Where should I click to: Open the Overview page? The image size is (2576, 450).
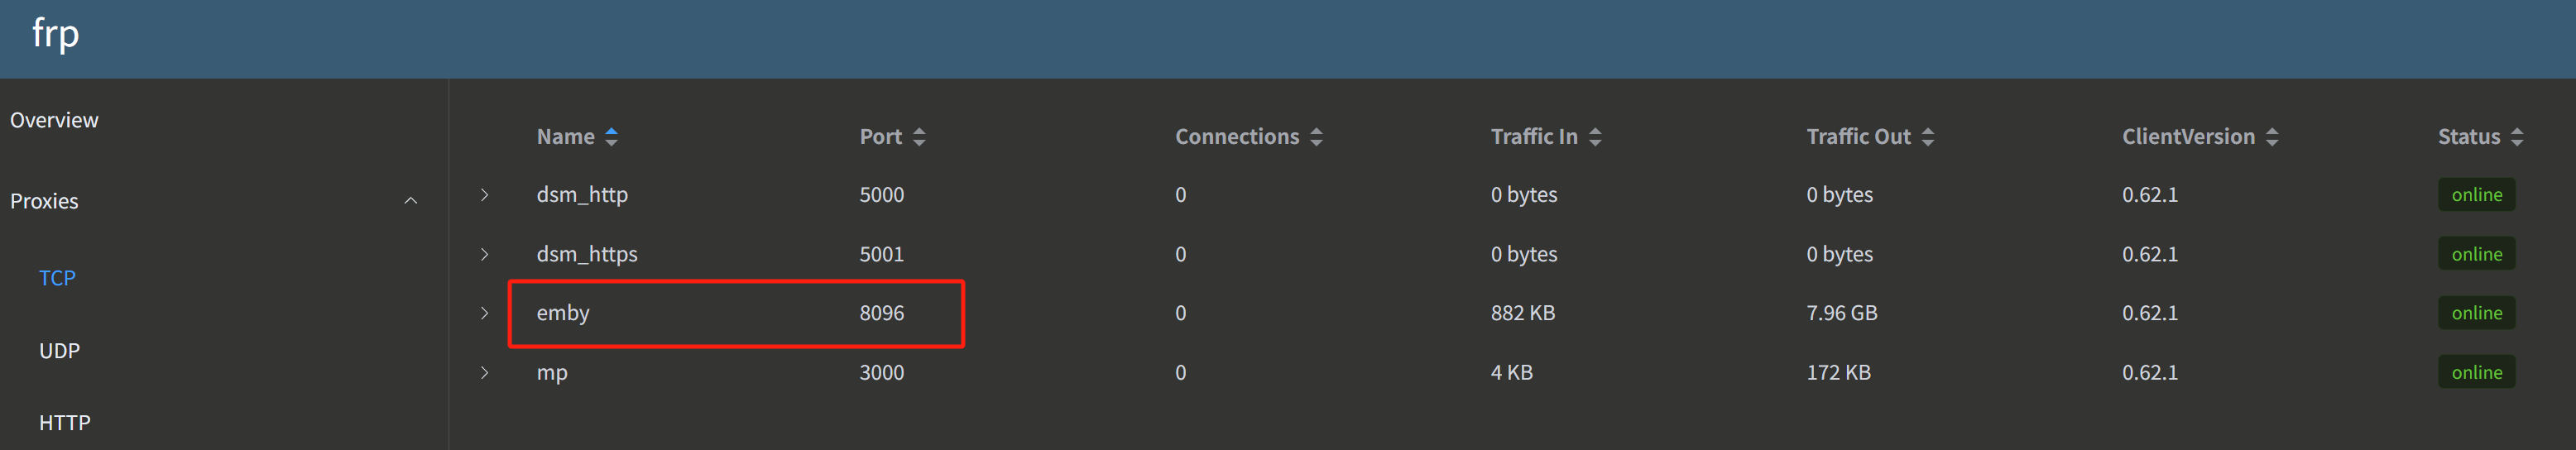55,120
